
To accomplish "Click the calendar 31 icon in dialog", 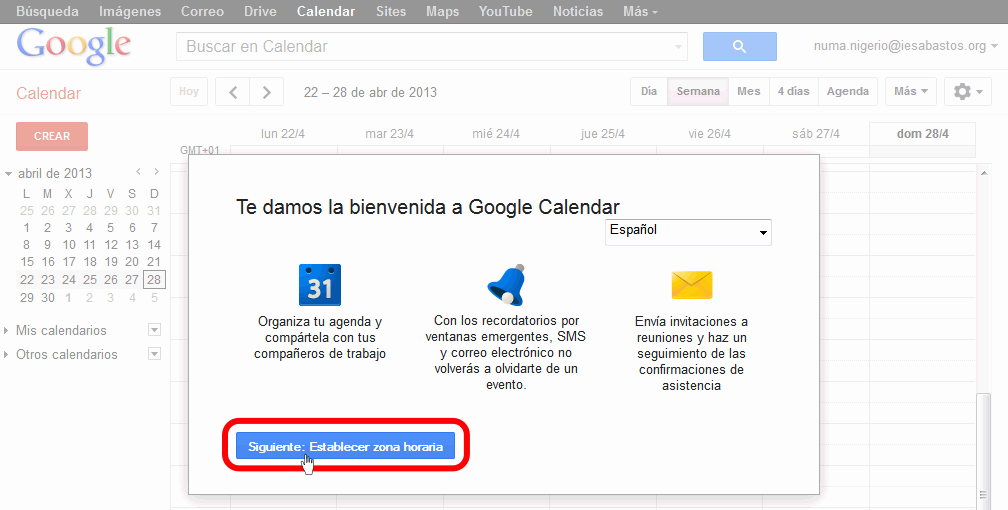I will (x=320, y=285).
